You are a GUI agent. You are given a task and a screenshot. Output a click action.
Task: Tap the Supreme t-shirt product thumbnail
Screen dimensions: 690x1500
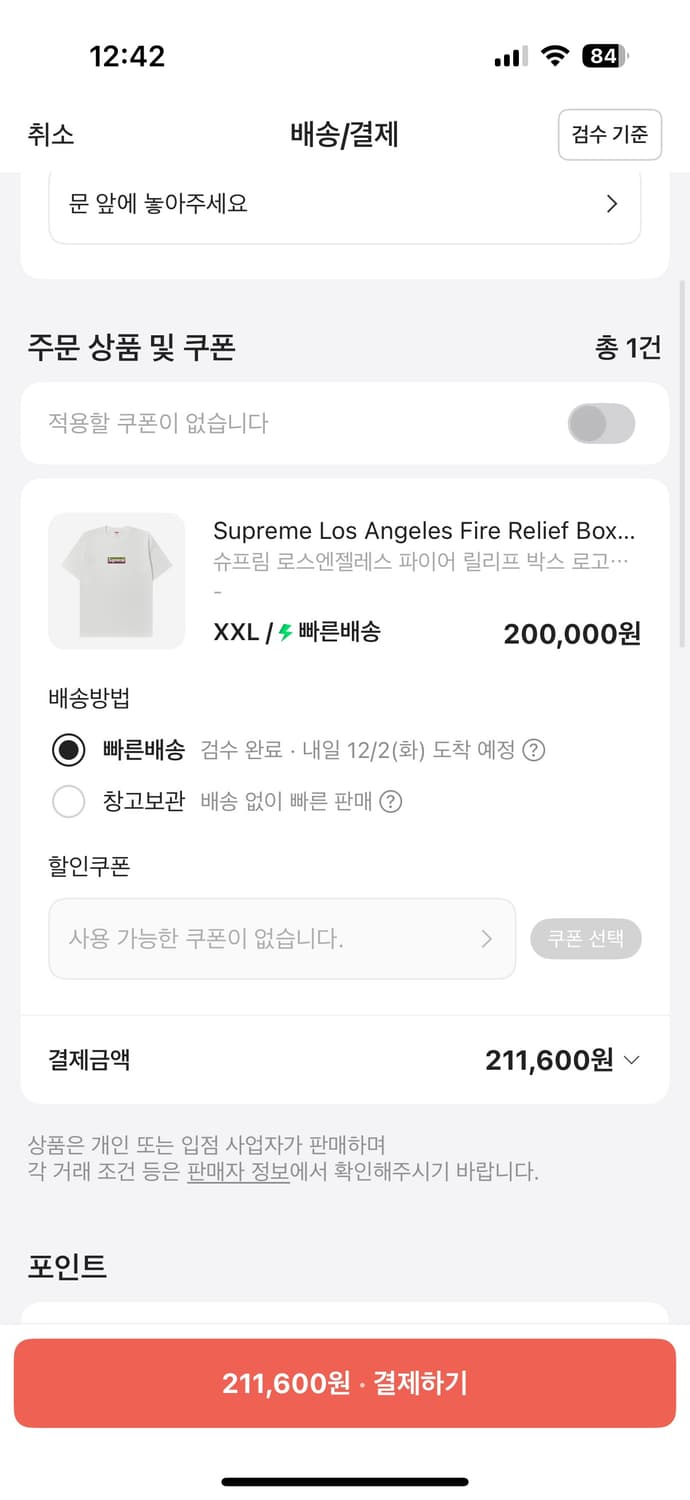tap(116, 581)
